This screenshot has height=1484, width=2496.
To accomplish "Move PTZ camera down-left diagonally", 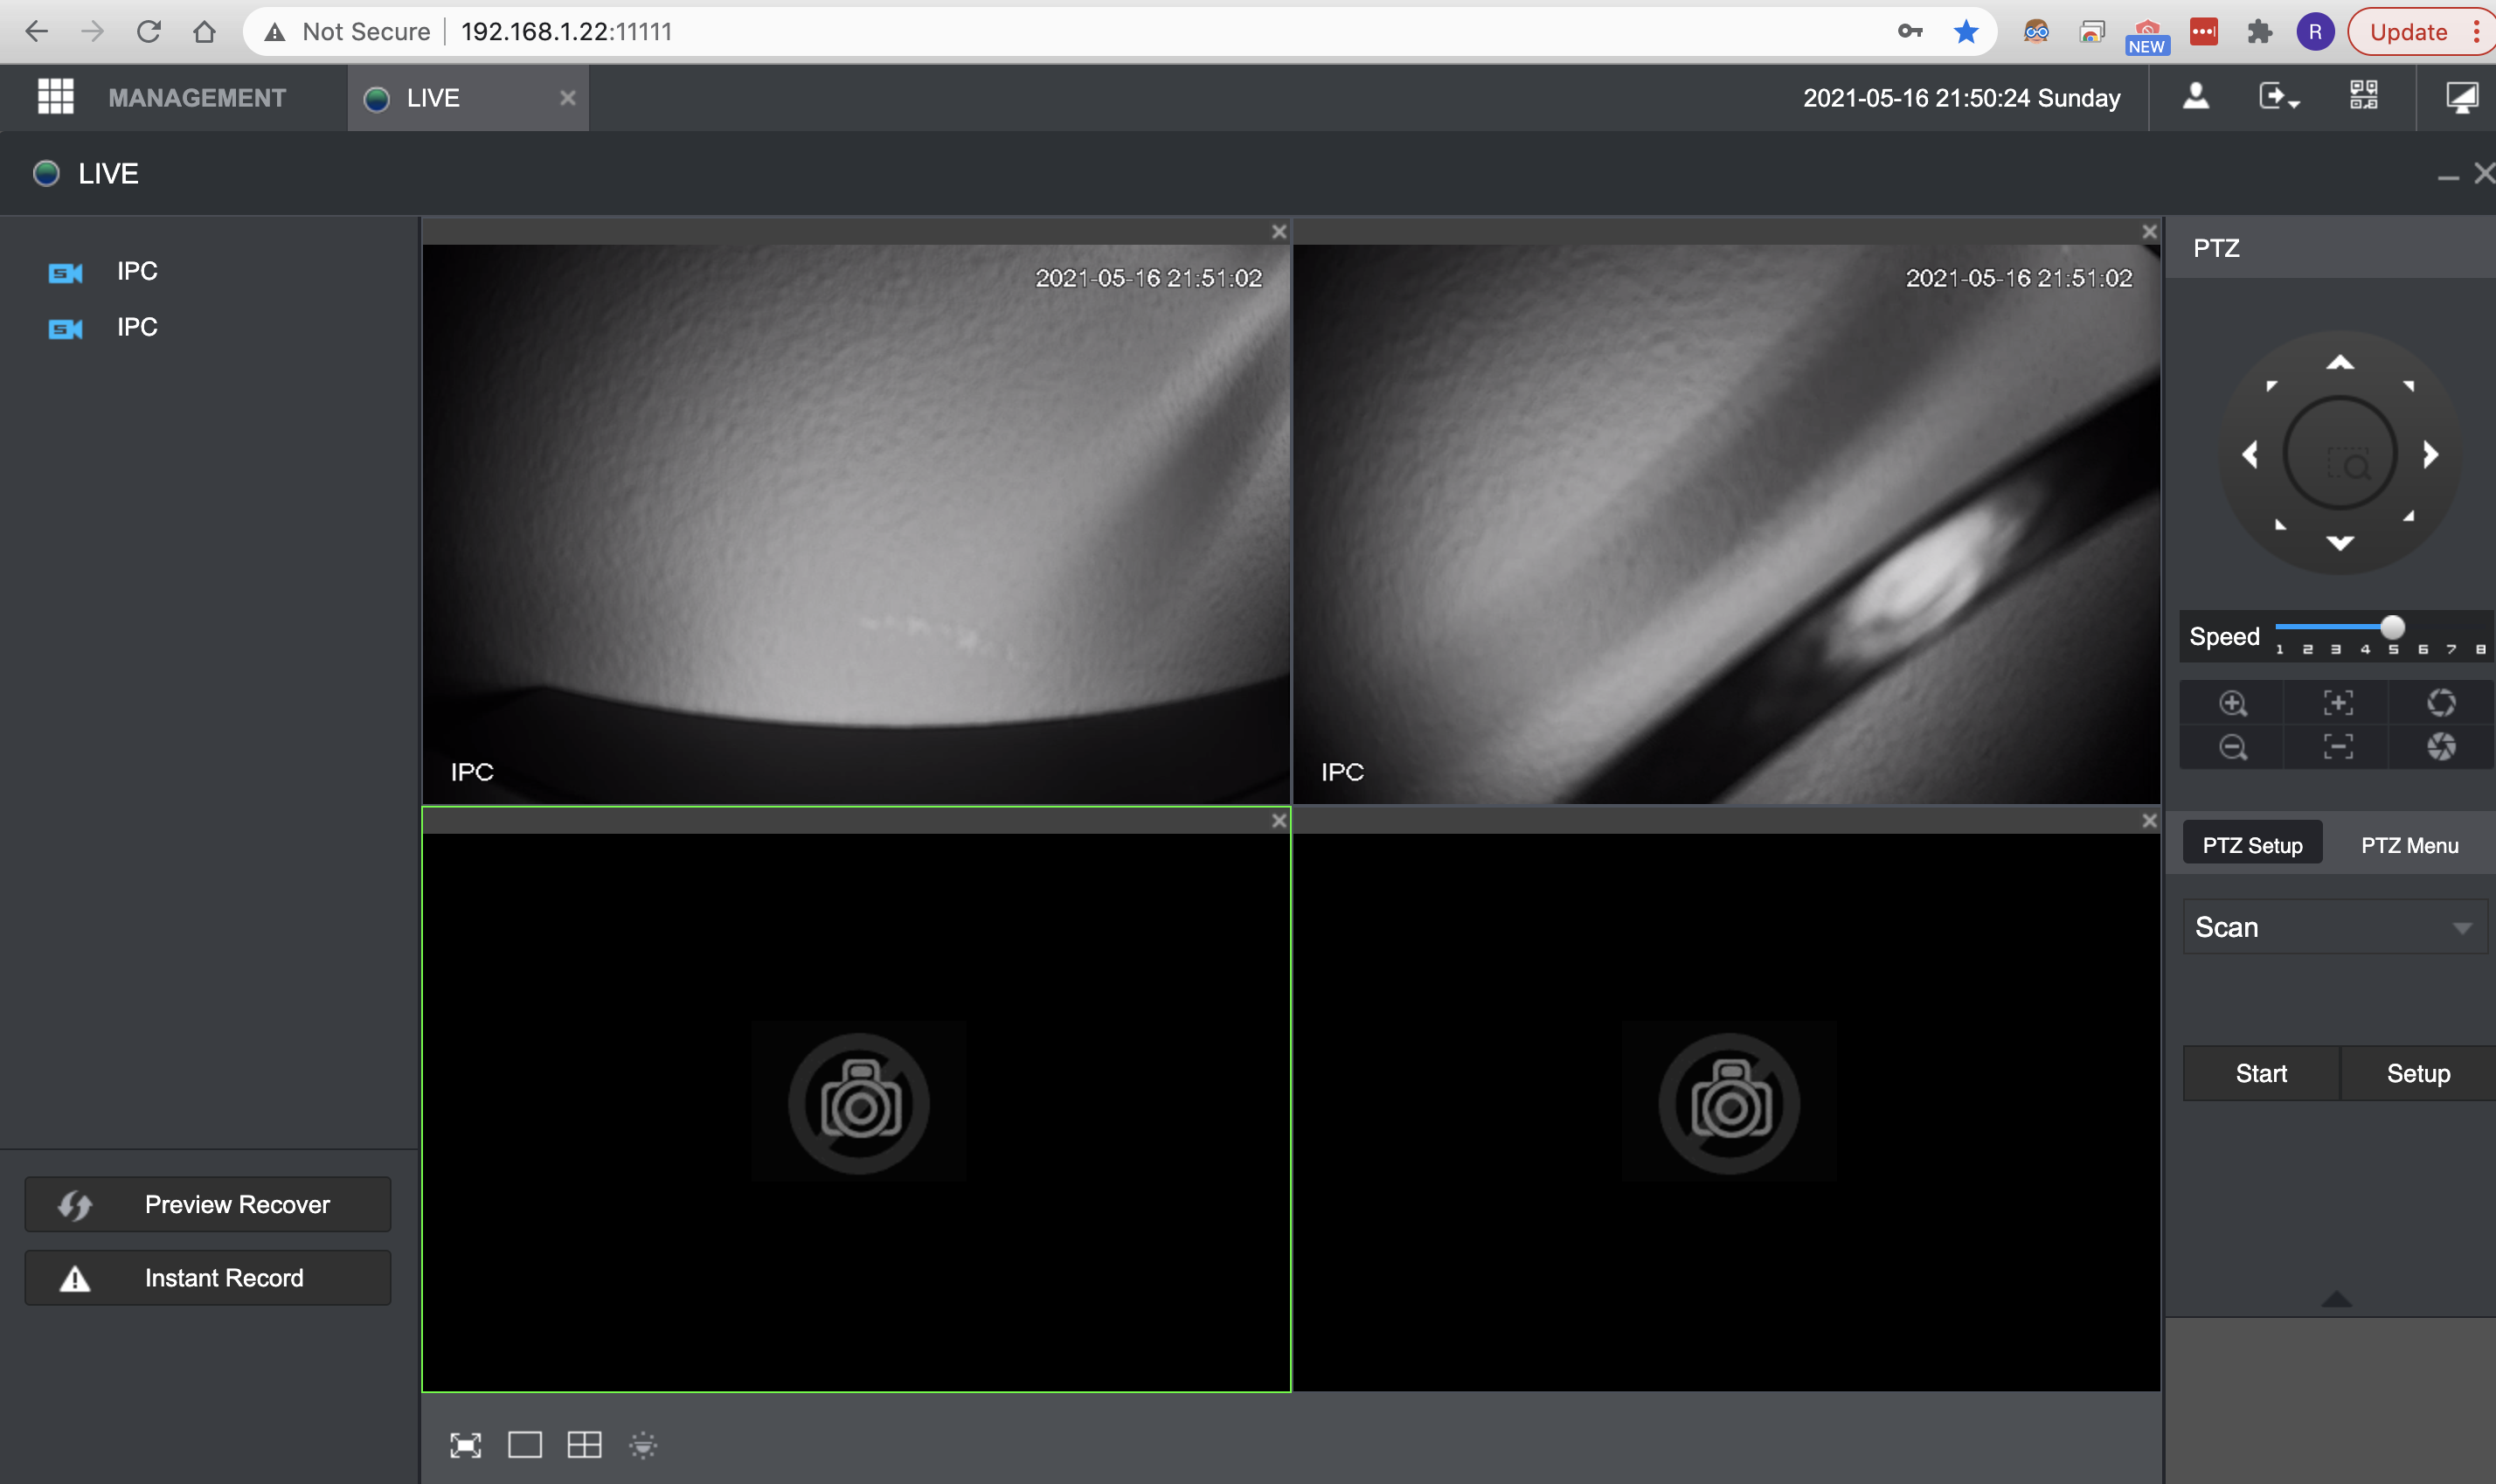I will click(2280, 524).
